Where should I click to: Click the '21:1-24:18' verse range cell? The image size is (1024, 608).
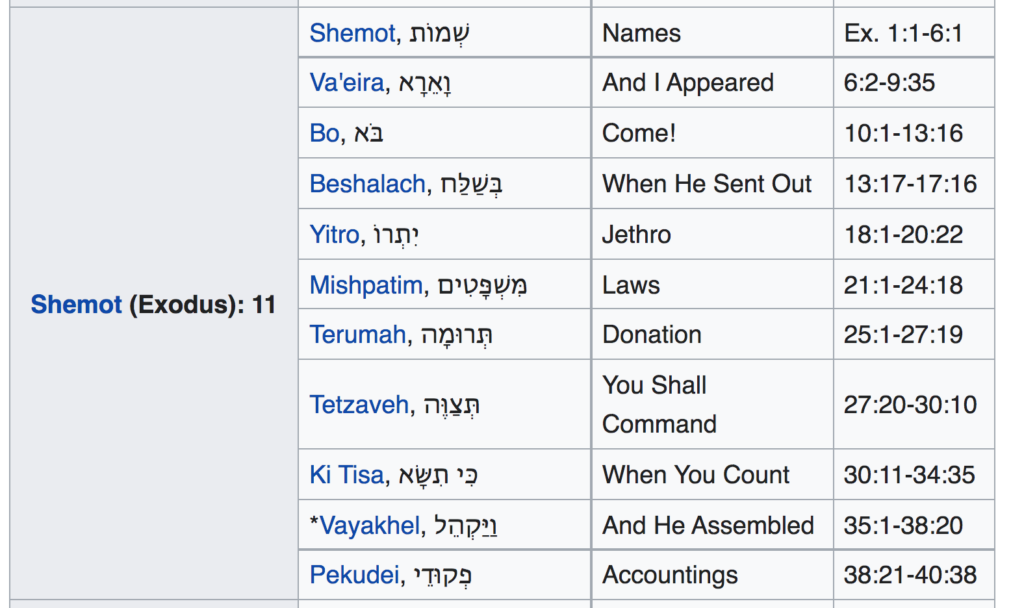point(903,285)
